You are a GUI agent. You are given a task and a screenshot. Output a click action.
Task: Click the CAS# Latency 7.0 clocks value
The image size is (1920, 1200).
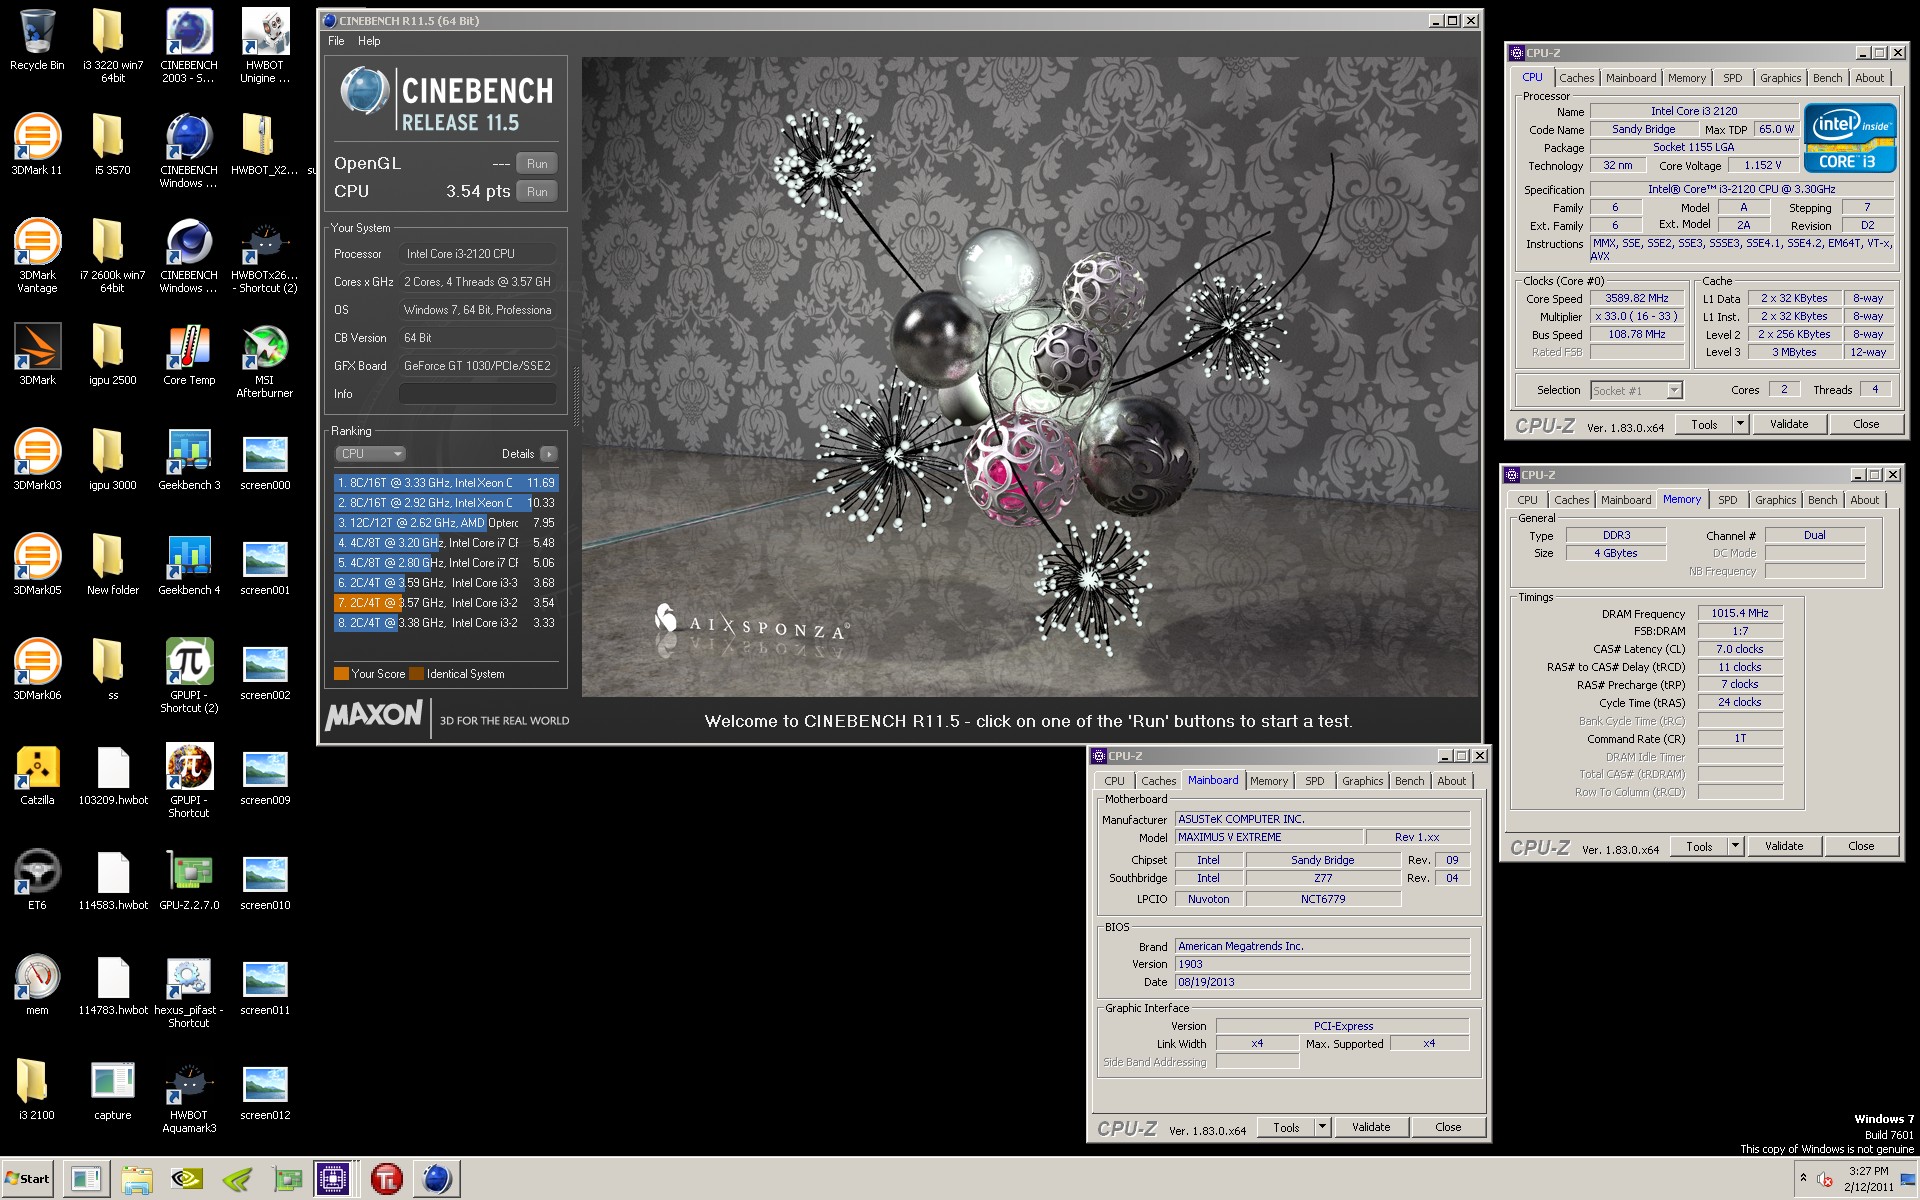[1739, 649]
